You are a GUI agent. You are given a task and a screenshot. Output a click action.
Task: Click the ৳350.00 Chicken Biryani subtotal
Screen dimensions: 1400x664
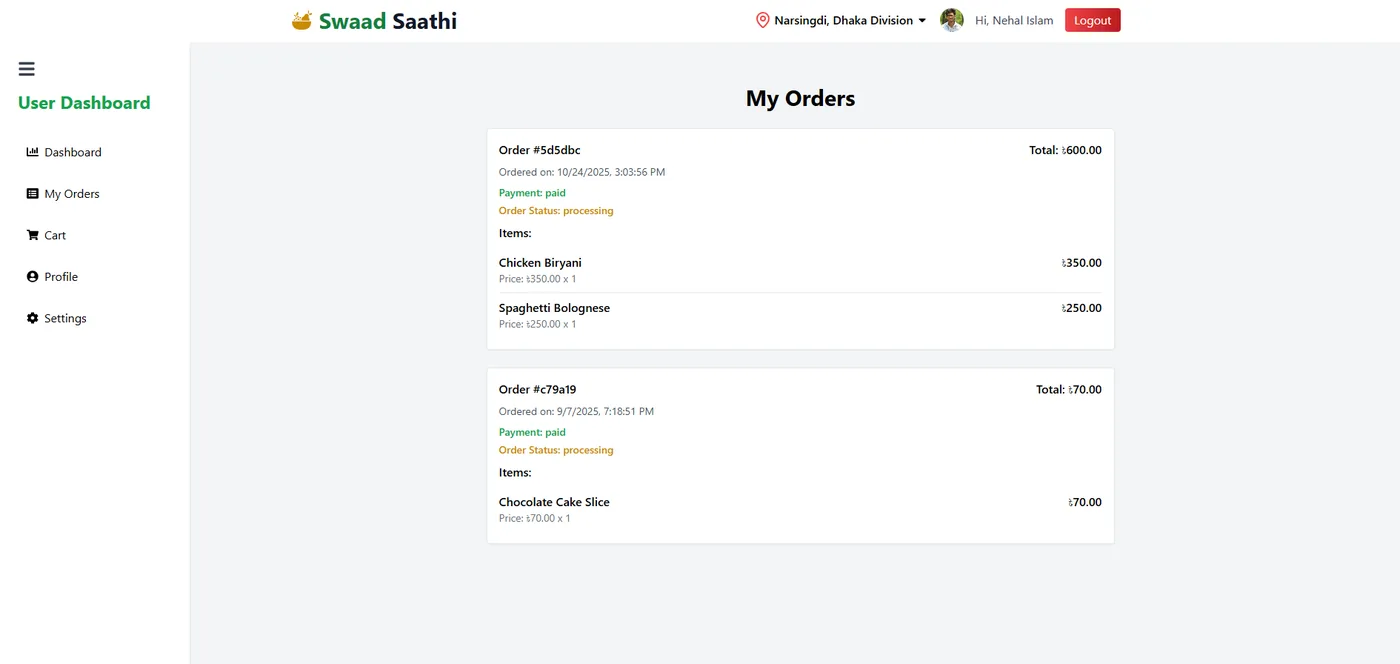pyautogui.click(x=1082, y=263)
